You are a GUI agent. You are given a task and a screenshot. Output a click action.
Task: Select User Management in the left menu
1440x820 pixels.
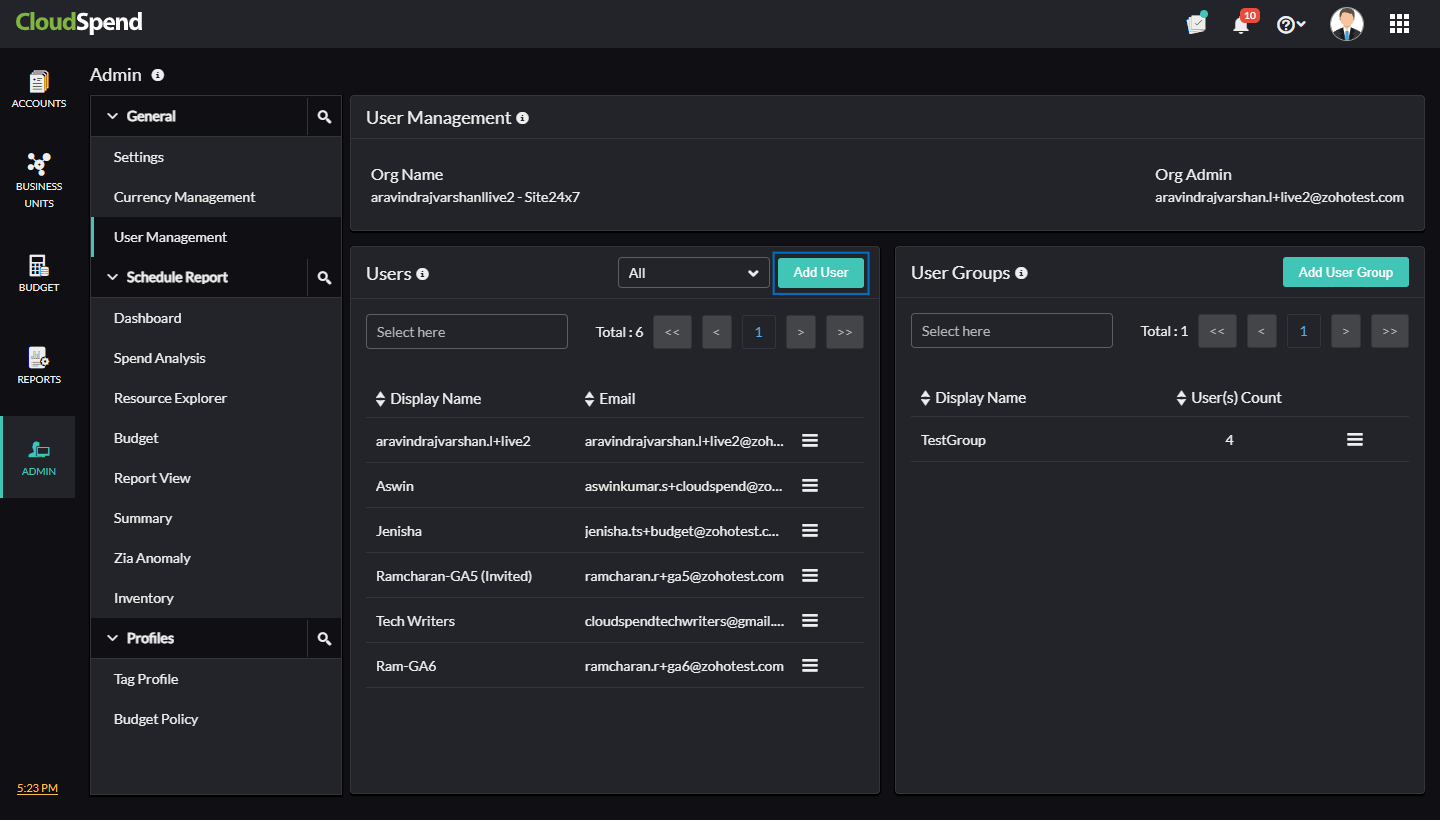(170, 237)
